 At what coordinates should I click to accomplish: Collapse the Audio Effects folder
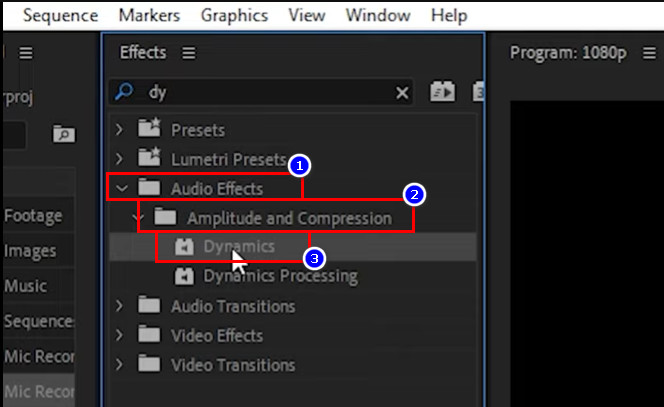pos(122,188)
